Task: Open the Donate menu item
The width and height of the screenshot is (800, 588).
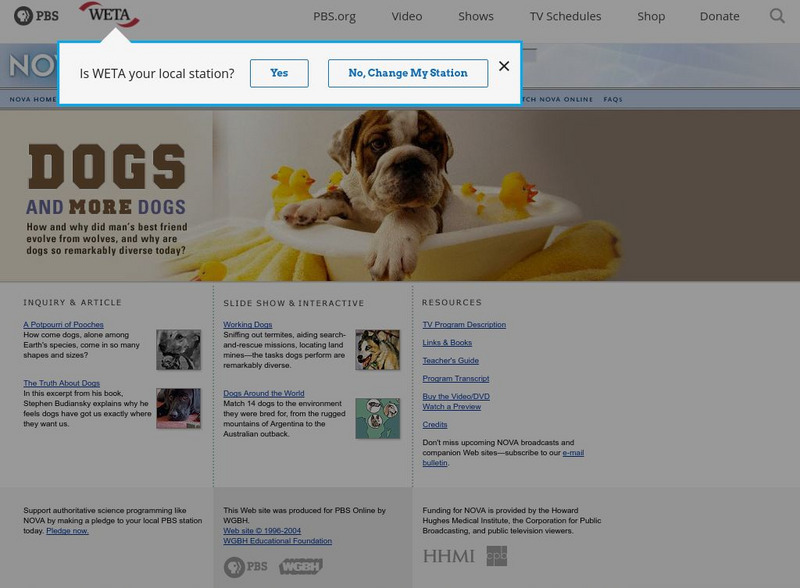Action: [x=719, y=16]
